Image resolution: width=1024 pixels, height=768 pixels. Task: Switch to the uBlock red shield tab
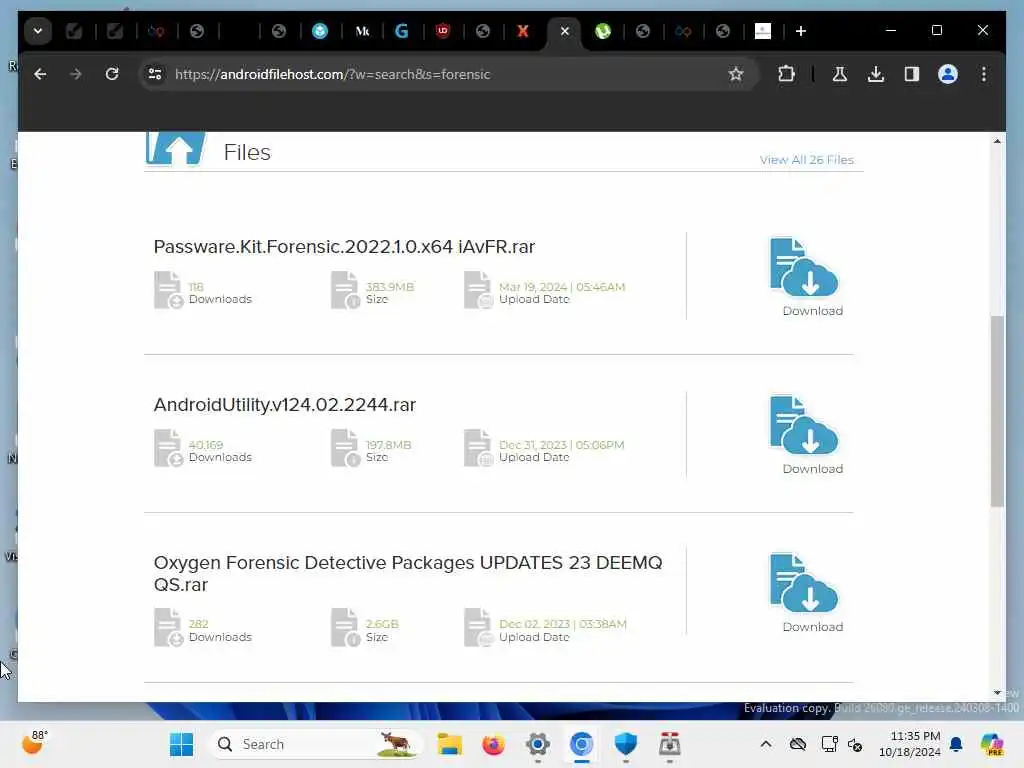443,31
